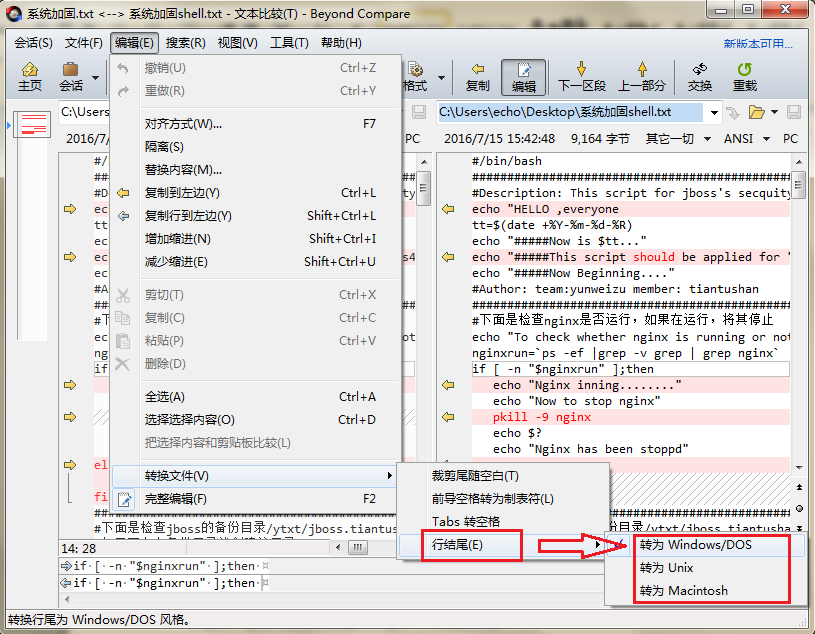815x634 pixels.
Task: Click the 交换 swap-sides icon
Action: tap(700, 75)
